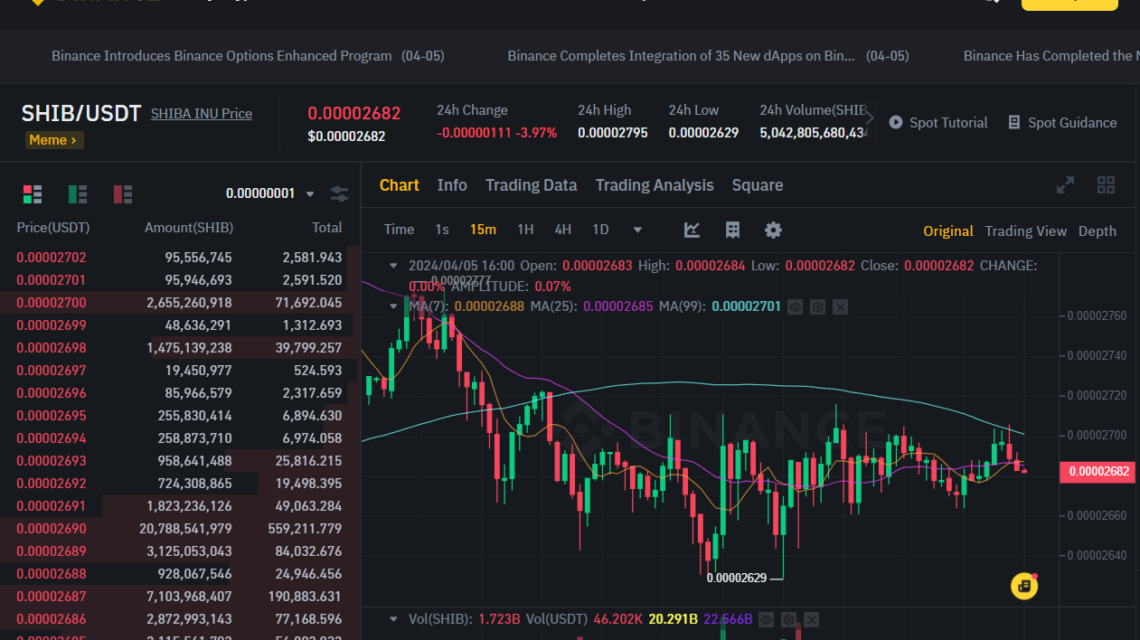This screenshot has height=640, width=1140.
Task: Open multi-chart grid layout icon
Action: point(1105,185)
